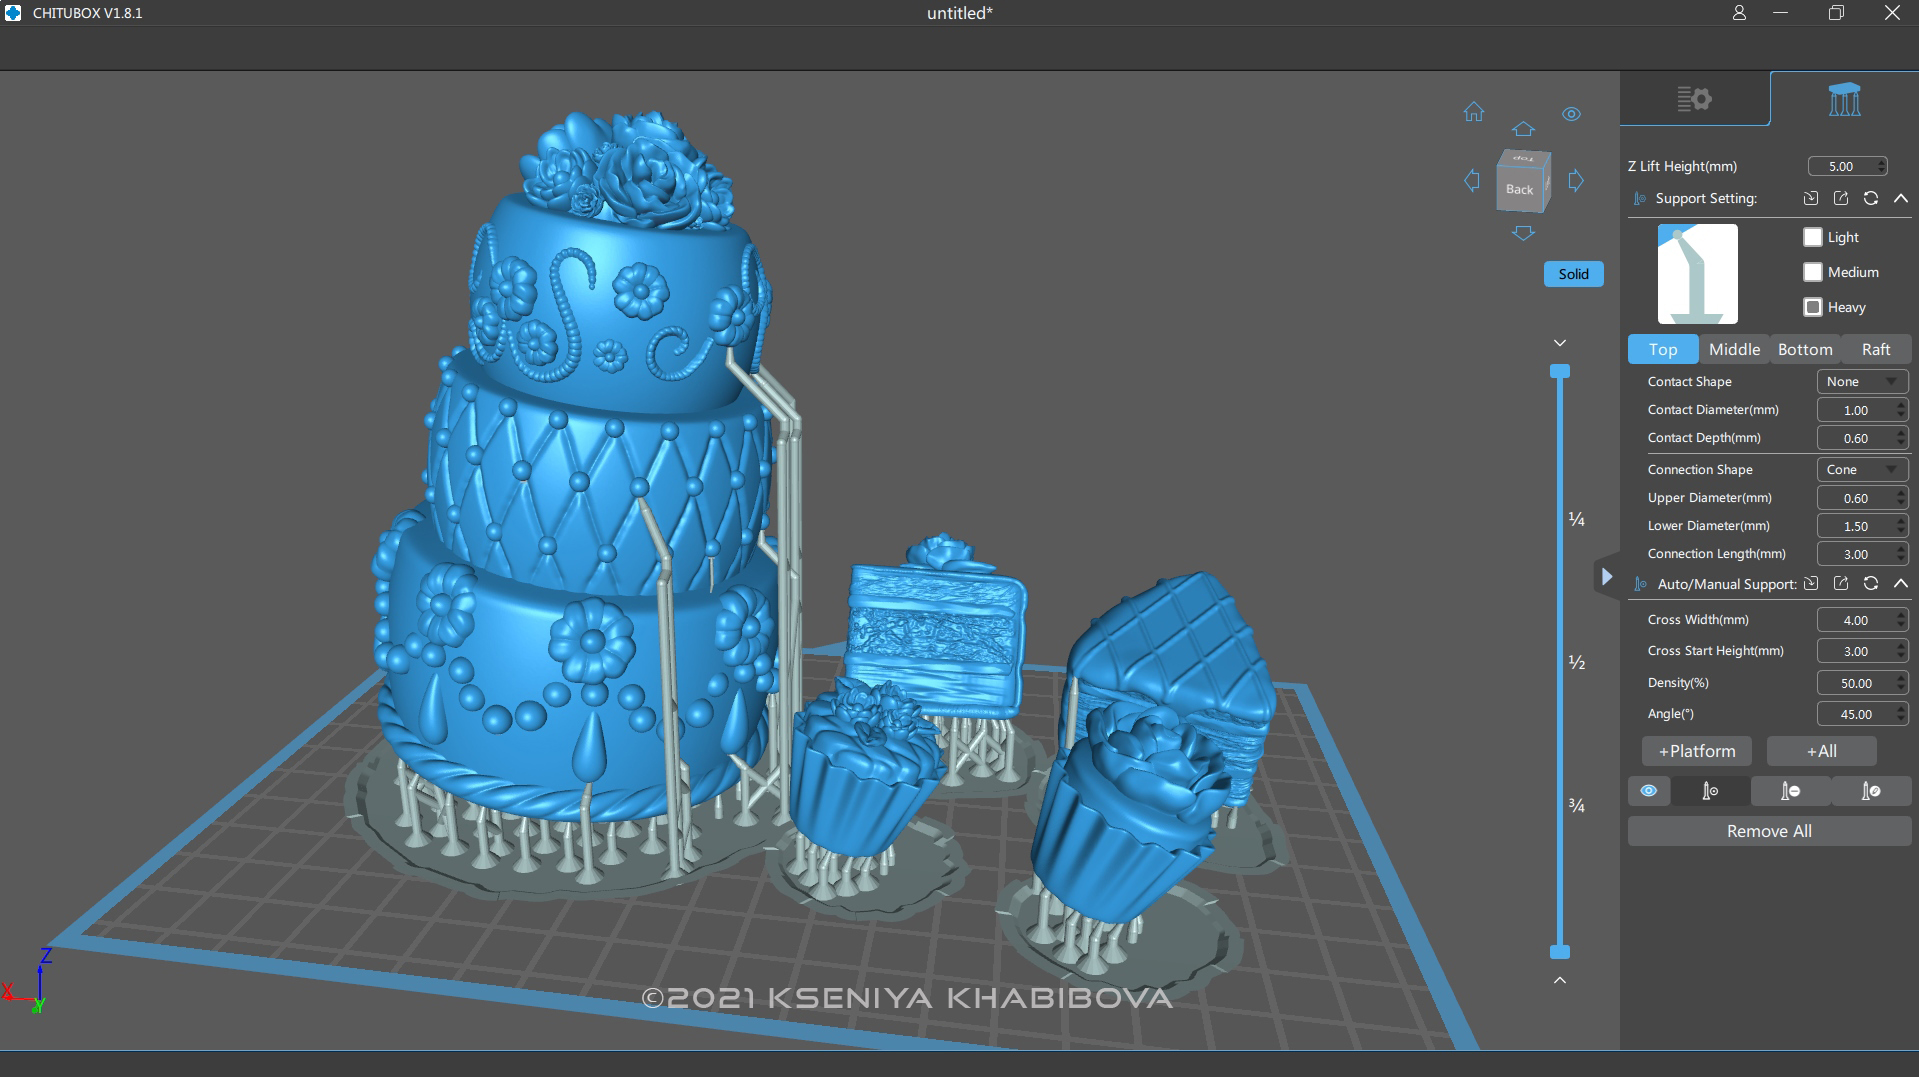
Task: Open the Contact Shape dropdown
Action: pos(1862,381)
